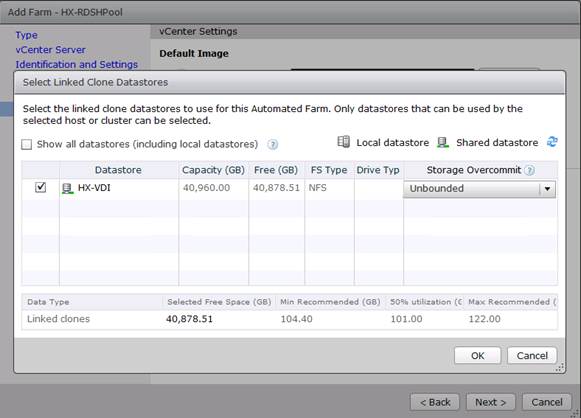Enable Show all datastores checkbox
Image resolution: width=581 pixels, height=418 pixels.
27,144
